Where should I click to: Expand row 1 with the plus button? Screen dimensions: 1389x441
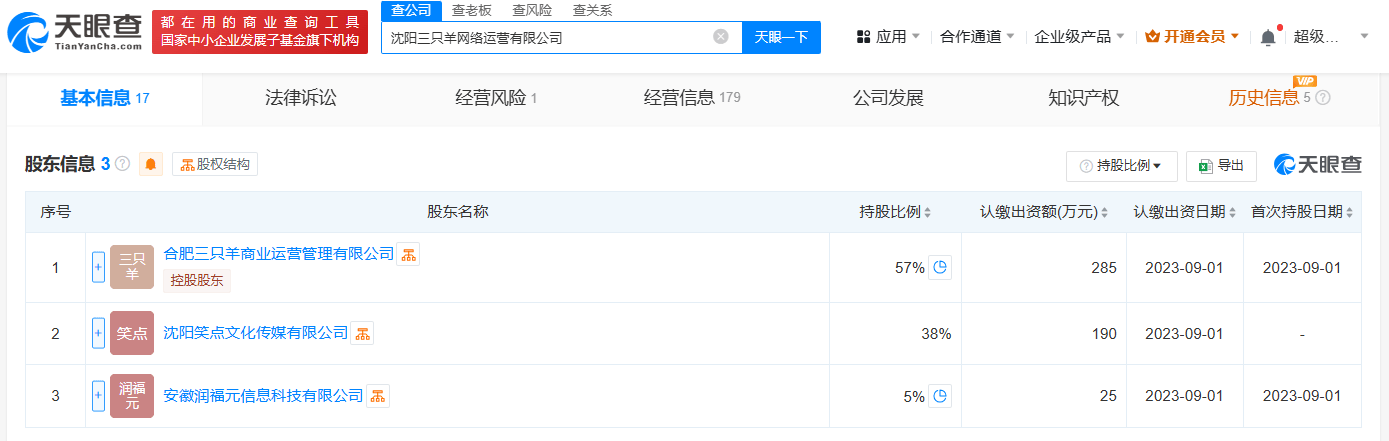[x=98, y=267]
